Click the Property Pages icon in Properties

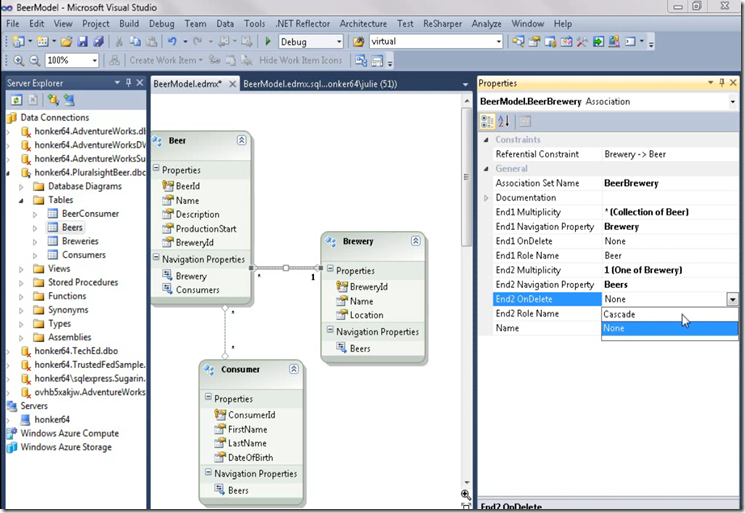525,122
